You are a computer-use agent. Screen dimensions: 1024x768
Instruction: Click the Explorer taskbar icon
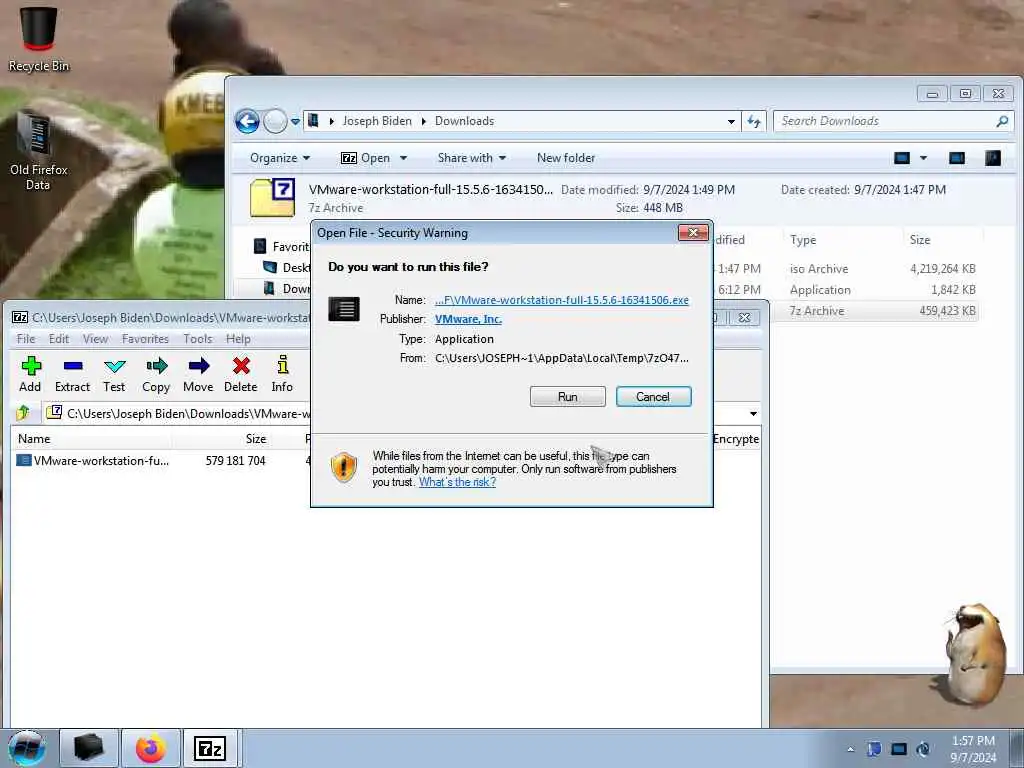89,748
